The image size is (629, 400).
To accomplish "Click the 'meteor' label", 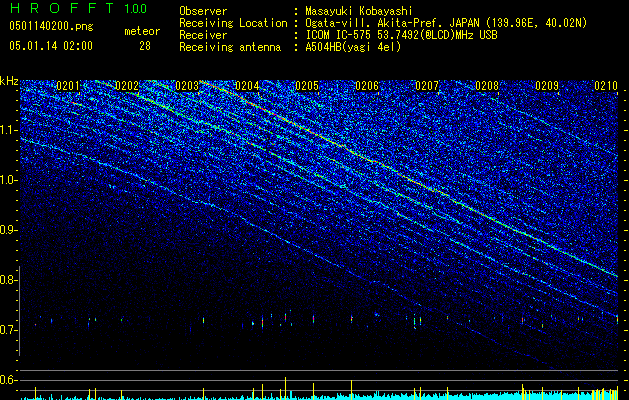I will pos(142,31).
